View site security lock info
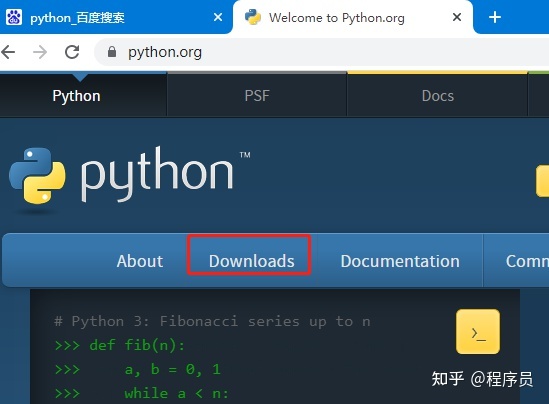Image resolution: width=549 pixels, height=404 pixels. pos(112,52)
